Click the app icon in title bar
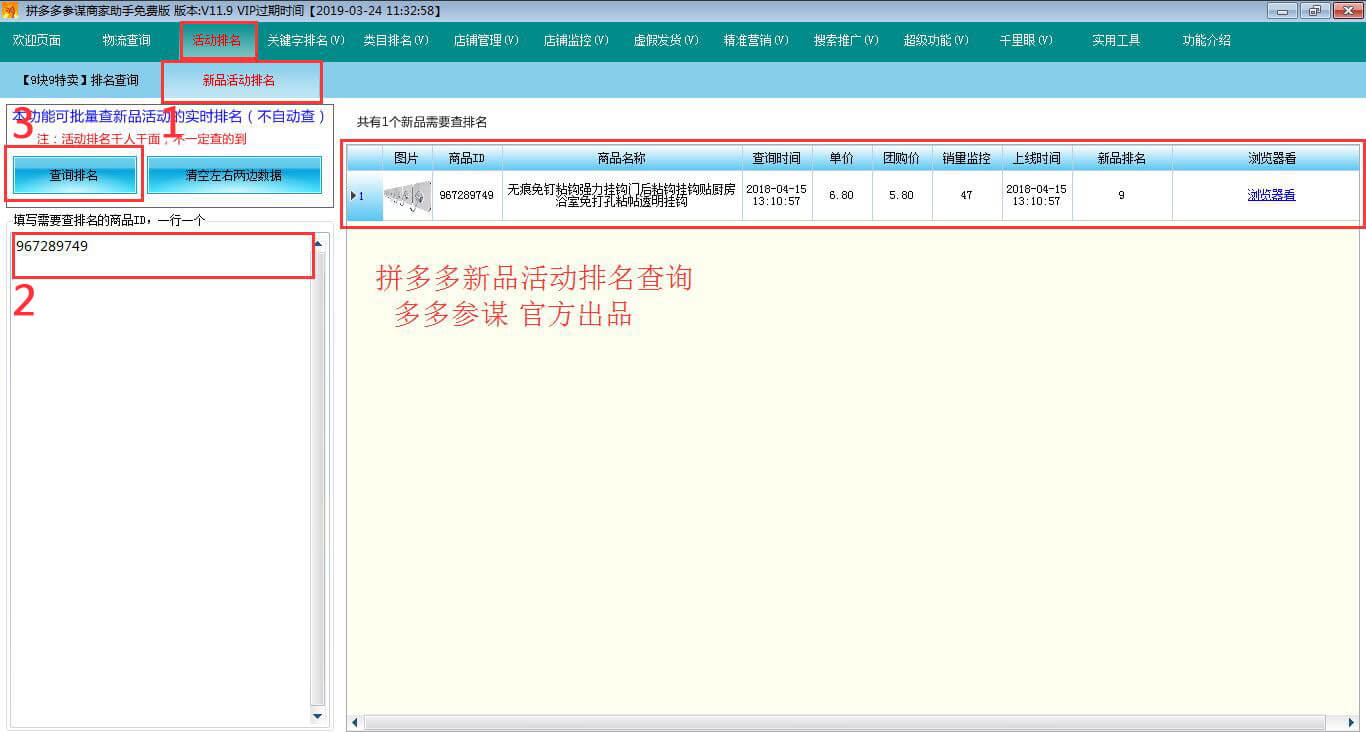Image resolution: width=1366 pixels, height=732 pixels. [x=10, y=10]
